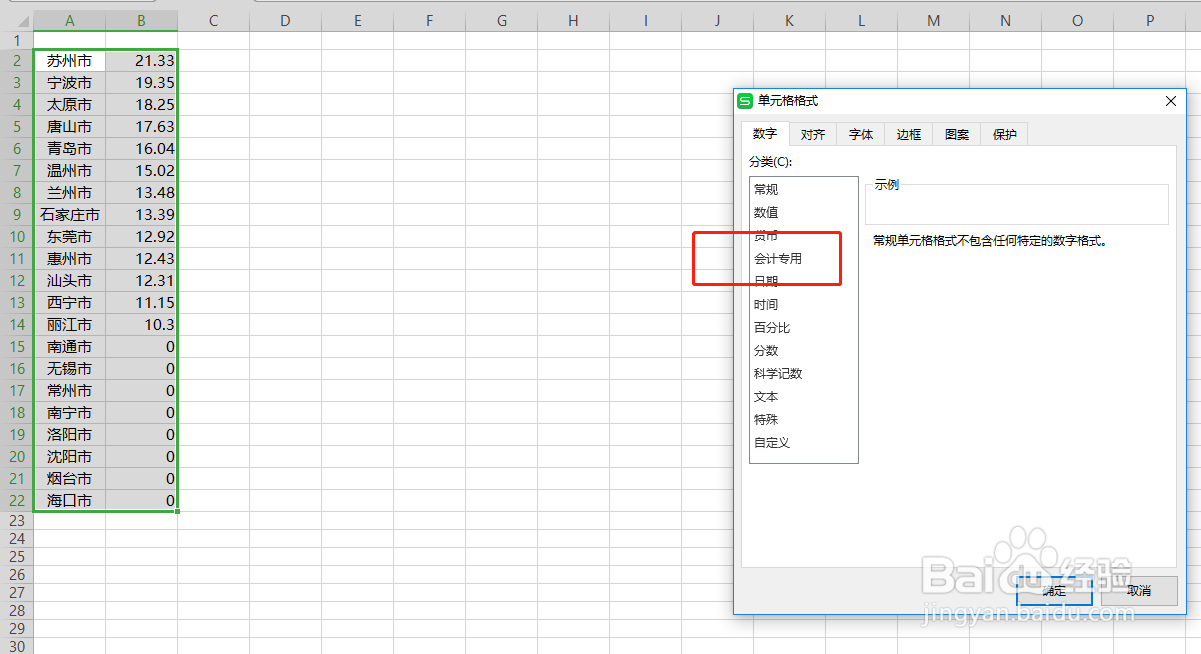The image size is (1201, 654).
Task: Click cell with value 10.3
Action: [x=141, y=324]
